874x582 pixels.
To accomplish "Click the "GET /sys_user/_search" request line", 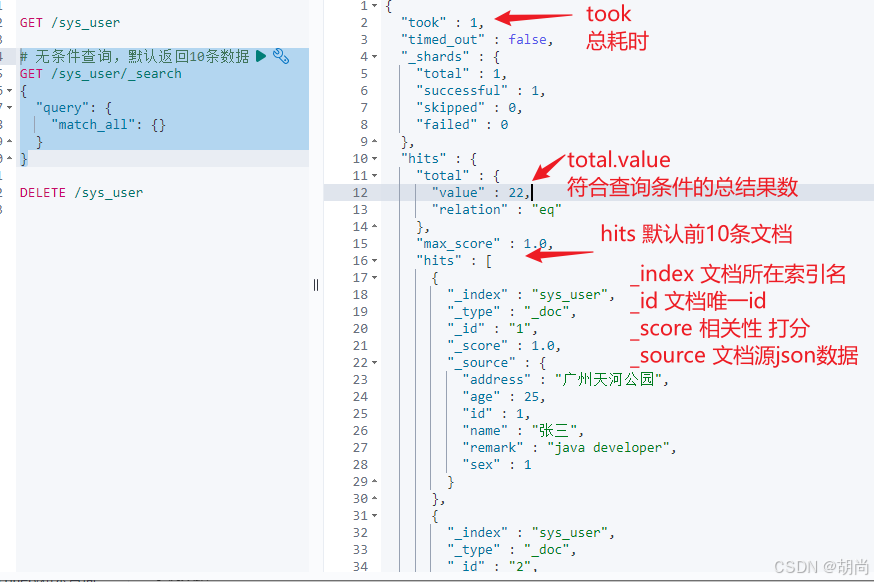I will pos(100,74).
